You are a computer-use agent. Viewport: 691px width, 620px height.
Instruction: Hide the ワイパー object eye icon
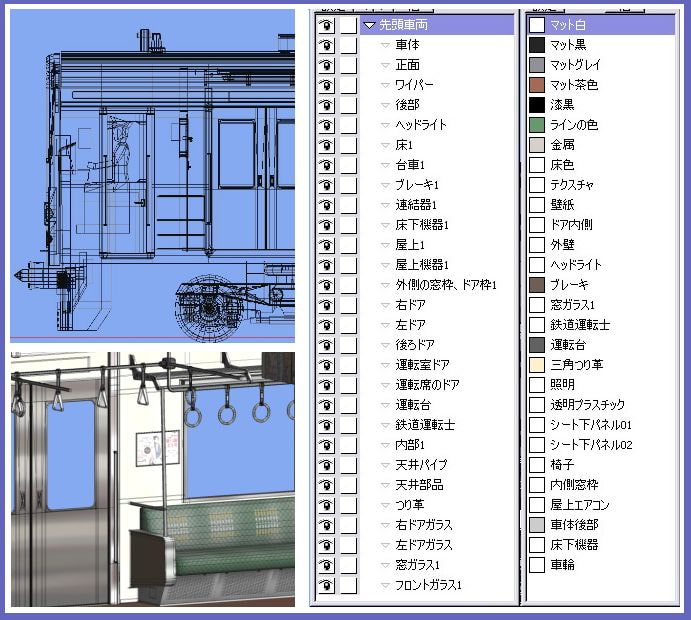(326, 85)
